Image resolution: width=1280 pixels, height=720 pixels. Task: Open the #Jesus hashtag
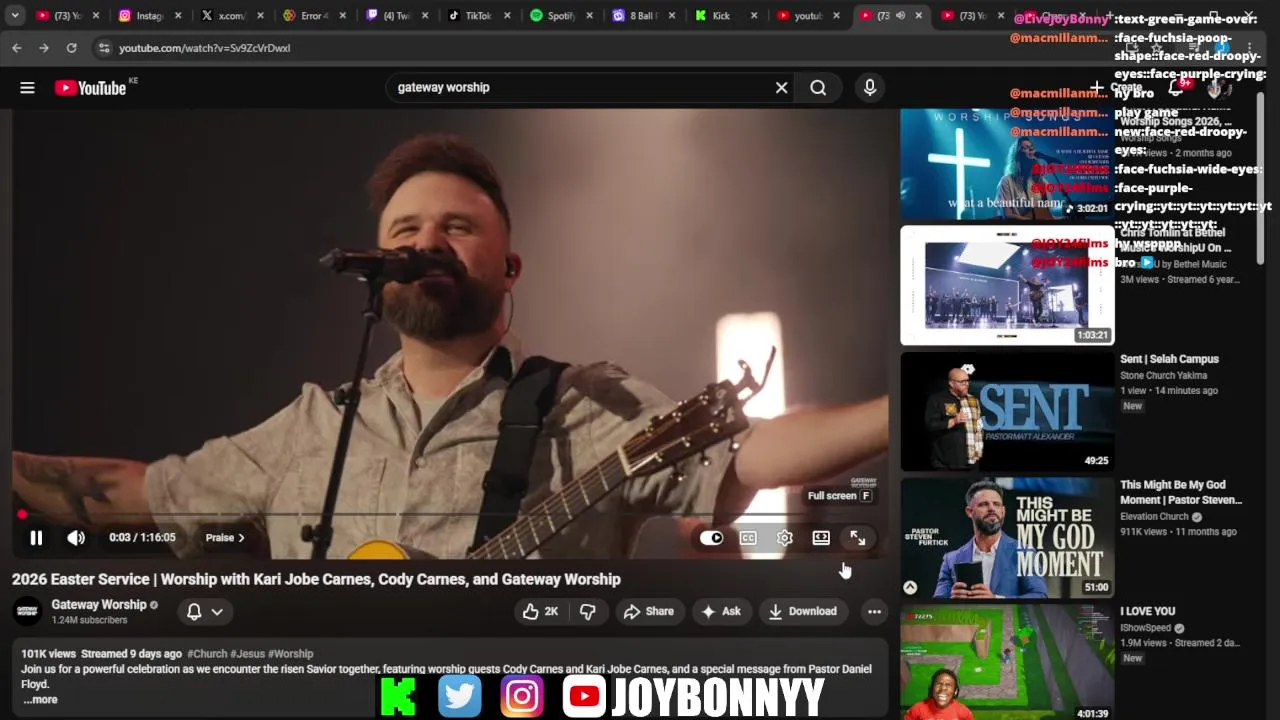[247, 654]
